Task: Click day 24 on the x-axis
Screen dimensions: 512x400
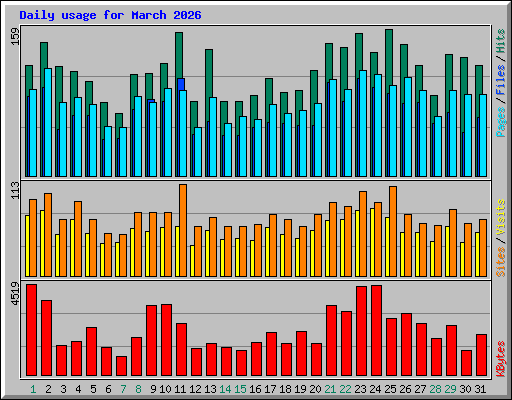Action: pos(375,389)
